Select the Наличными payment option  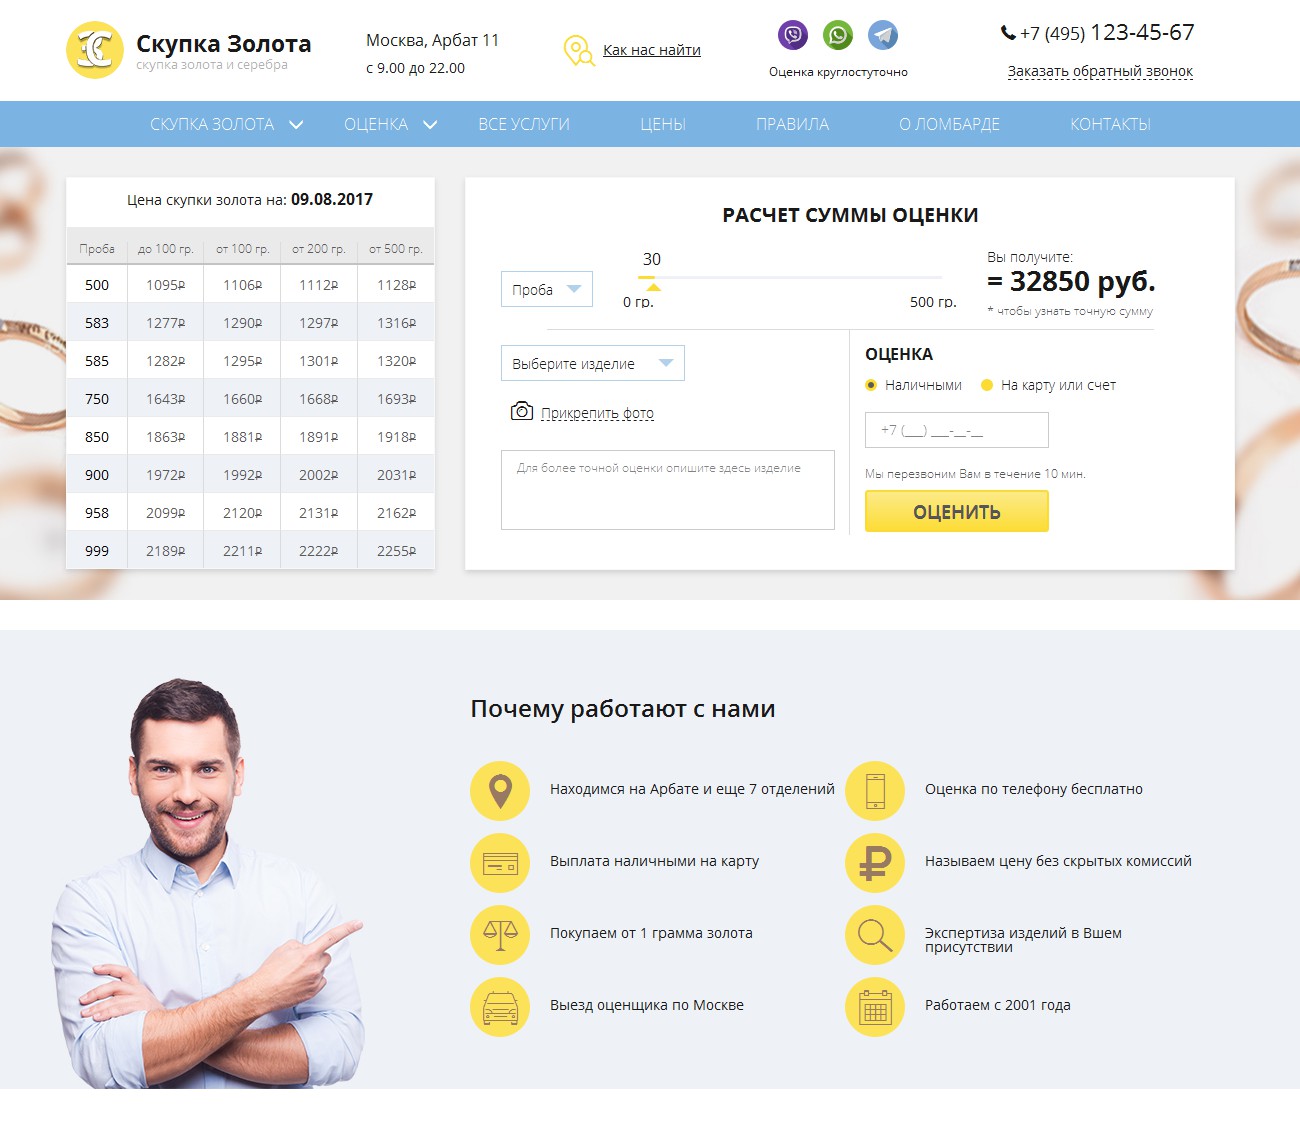[871, 385]
